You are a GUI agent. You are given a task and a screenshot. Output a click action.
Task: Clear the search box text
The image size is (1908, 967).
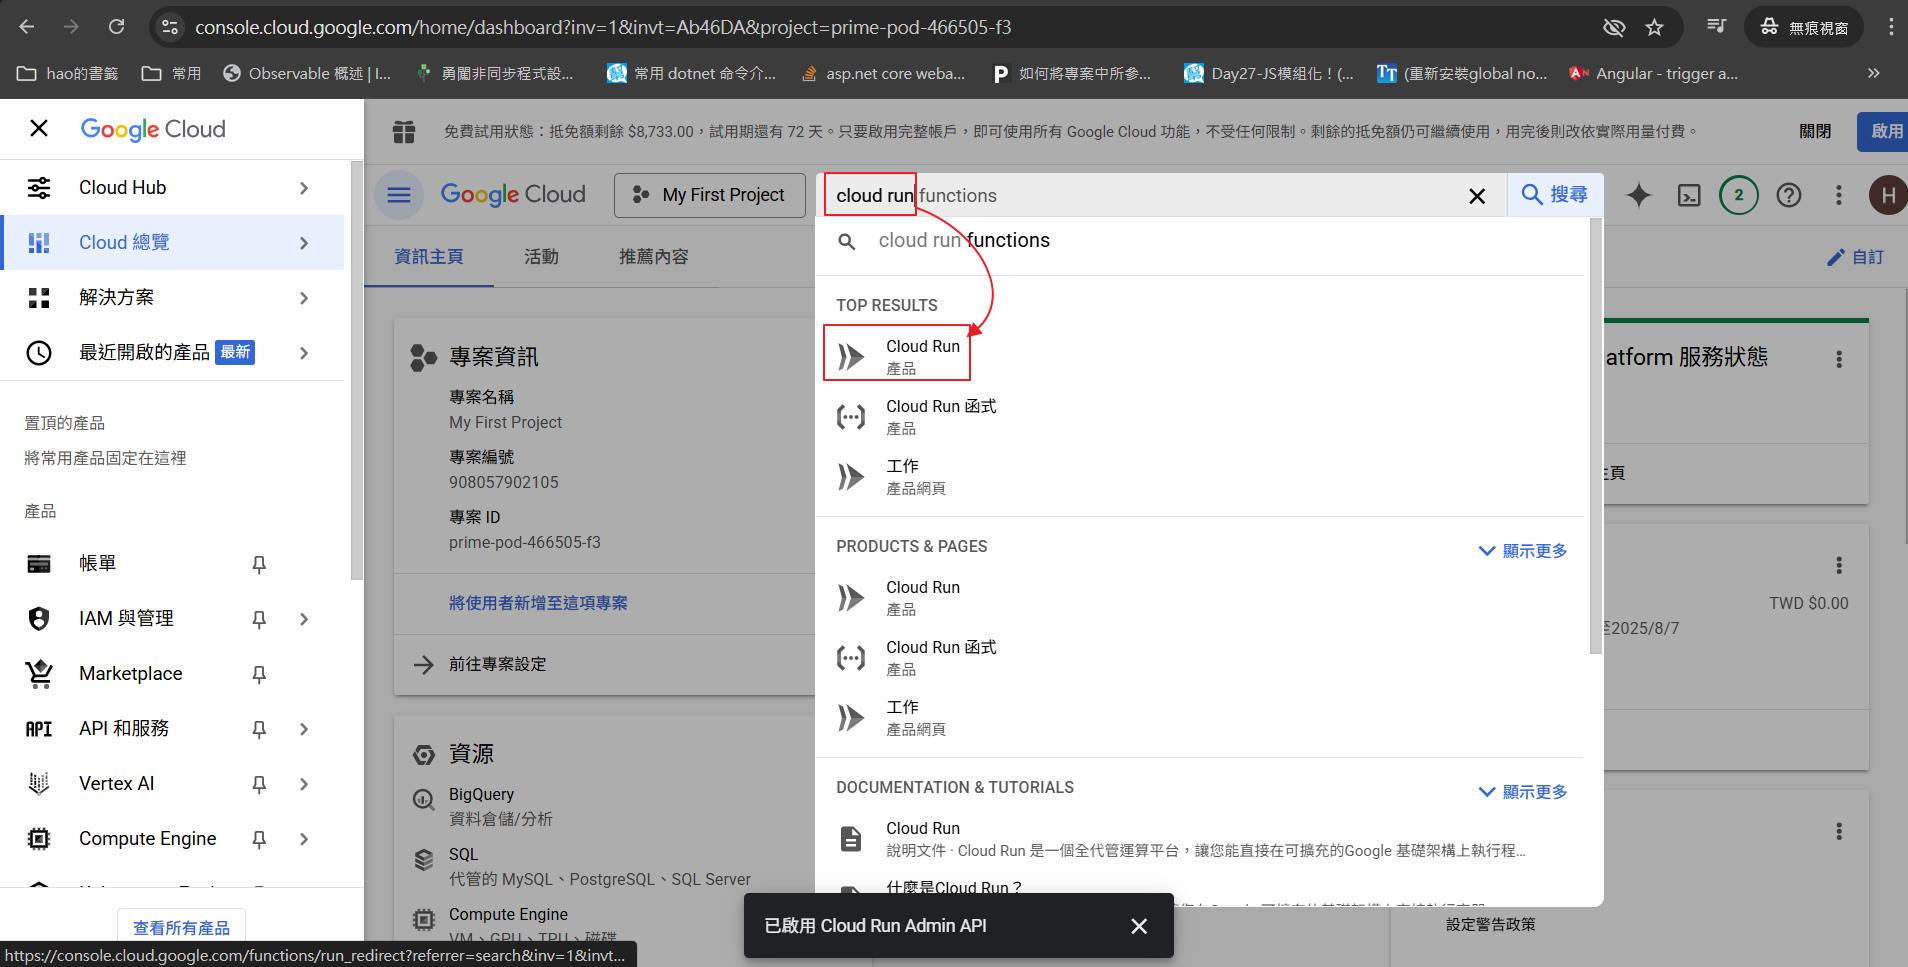[1477, 196]
